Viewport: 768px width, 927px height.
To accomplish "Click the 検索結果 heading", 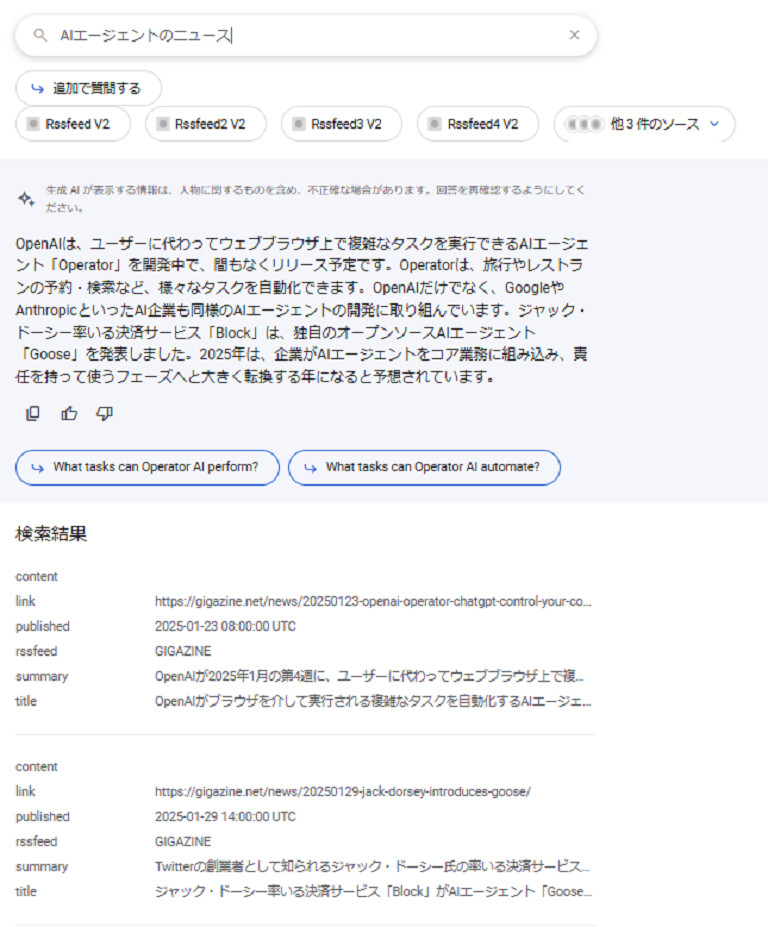I will [x=51, y=533].
